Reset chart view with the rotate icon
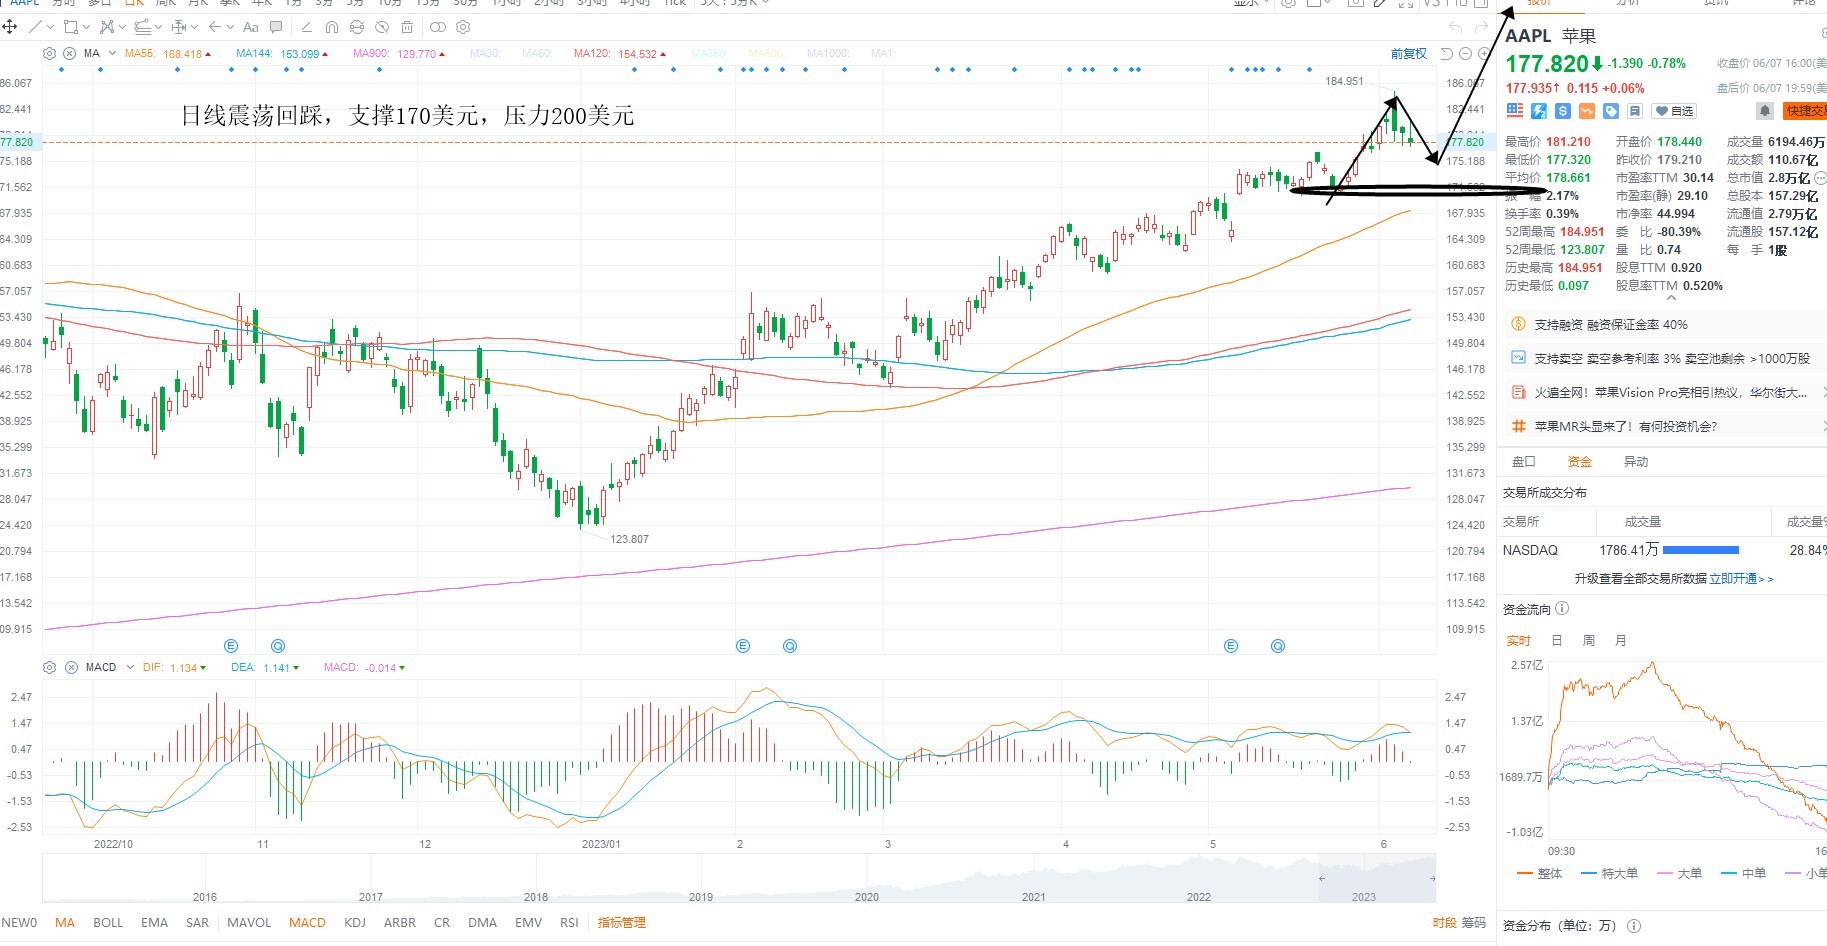 [x=1447, y=54]
